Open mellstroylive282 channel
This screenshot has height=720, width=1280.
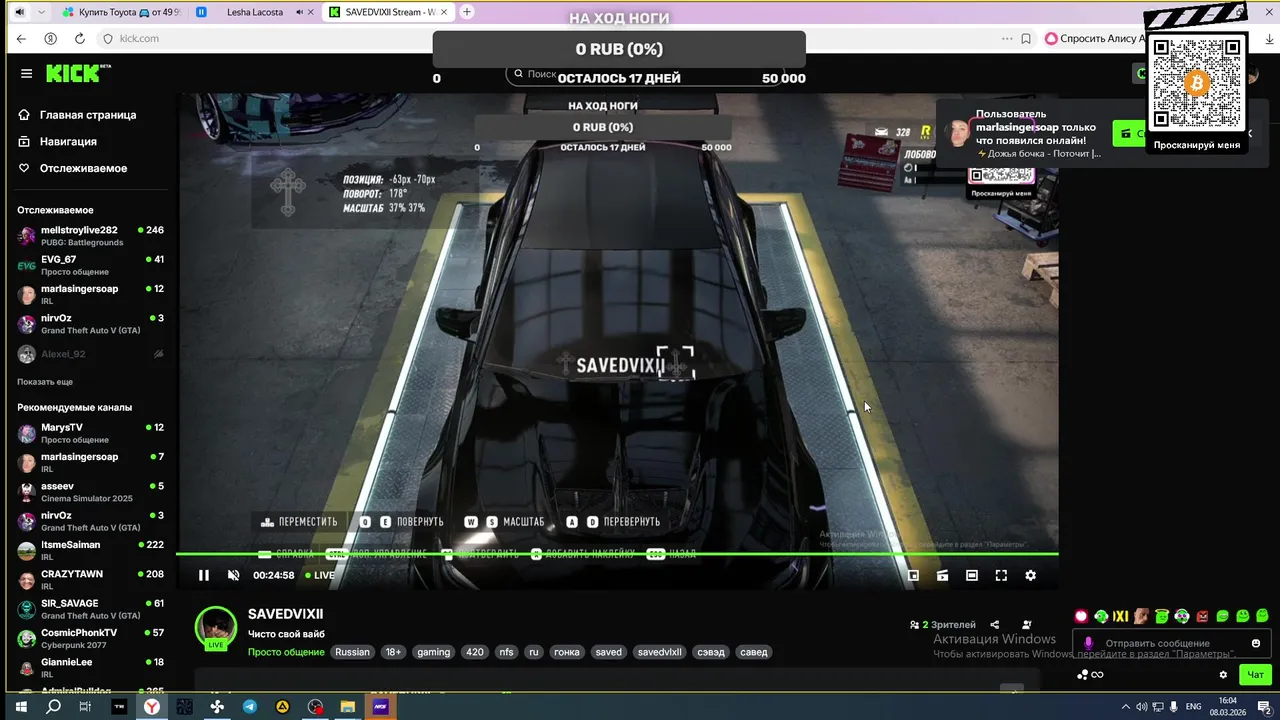pos(90,236)
